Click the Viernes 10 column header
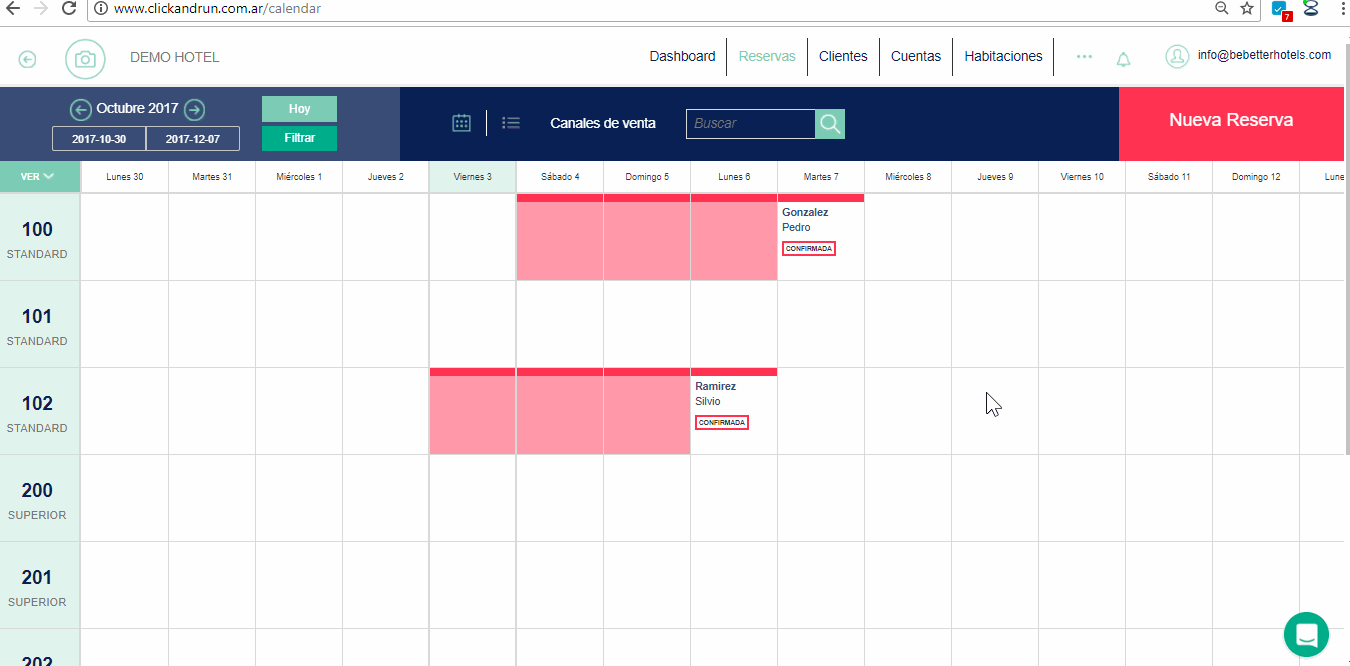The width and height of the screenshot is (1350, 666). click(1082, 177)
